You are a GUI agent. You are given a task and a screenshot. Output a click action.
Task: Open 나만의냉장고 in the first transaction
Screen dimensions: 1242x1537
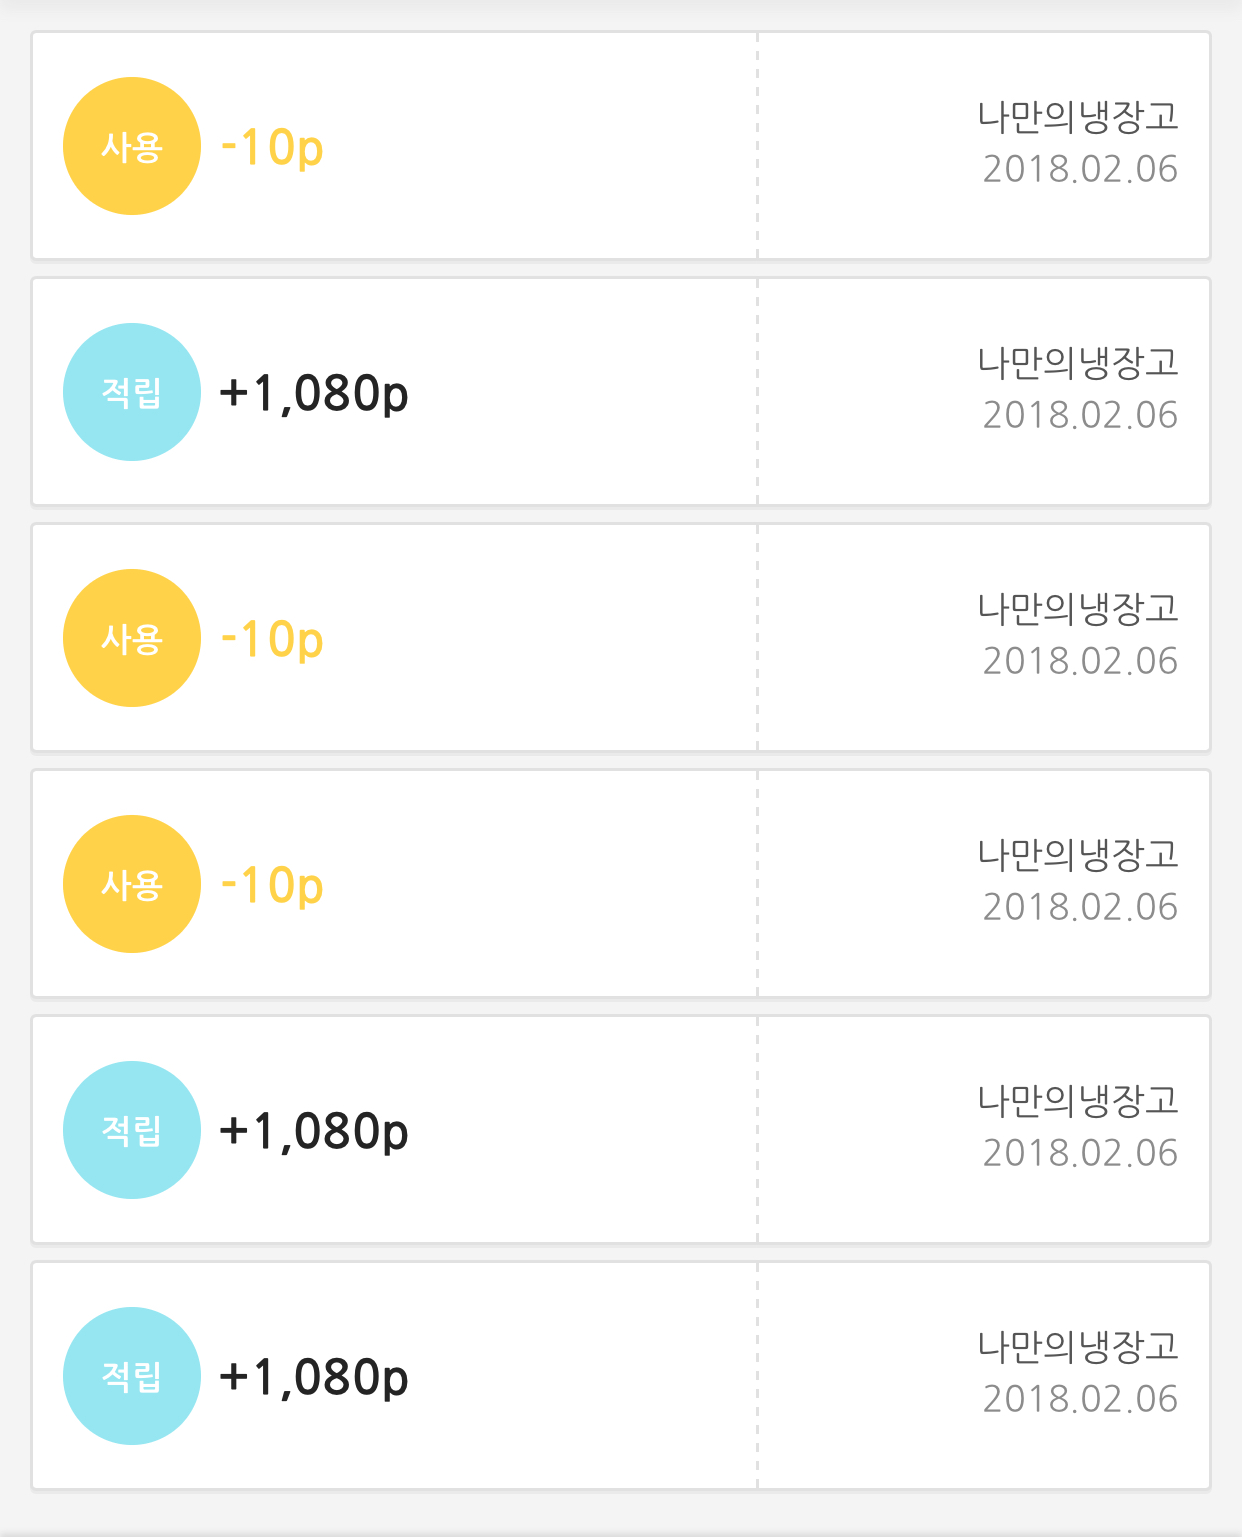click(x=1078, y=117)
